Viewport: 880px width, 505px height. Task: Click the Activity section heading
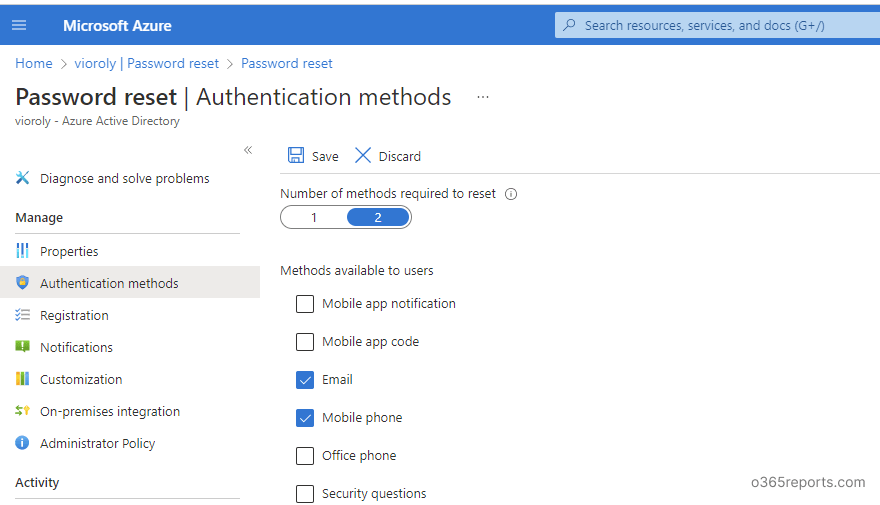tap(37, 483)
